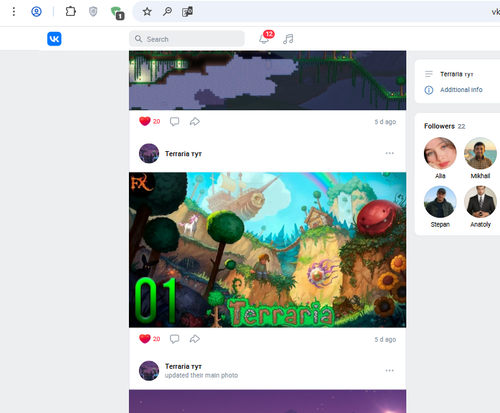Viewport: 500px width, 413px height.
Task: Open the Terraria 01 artwork image
Action: (267, 250)
